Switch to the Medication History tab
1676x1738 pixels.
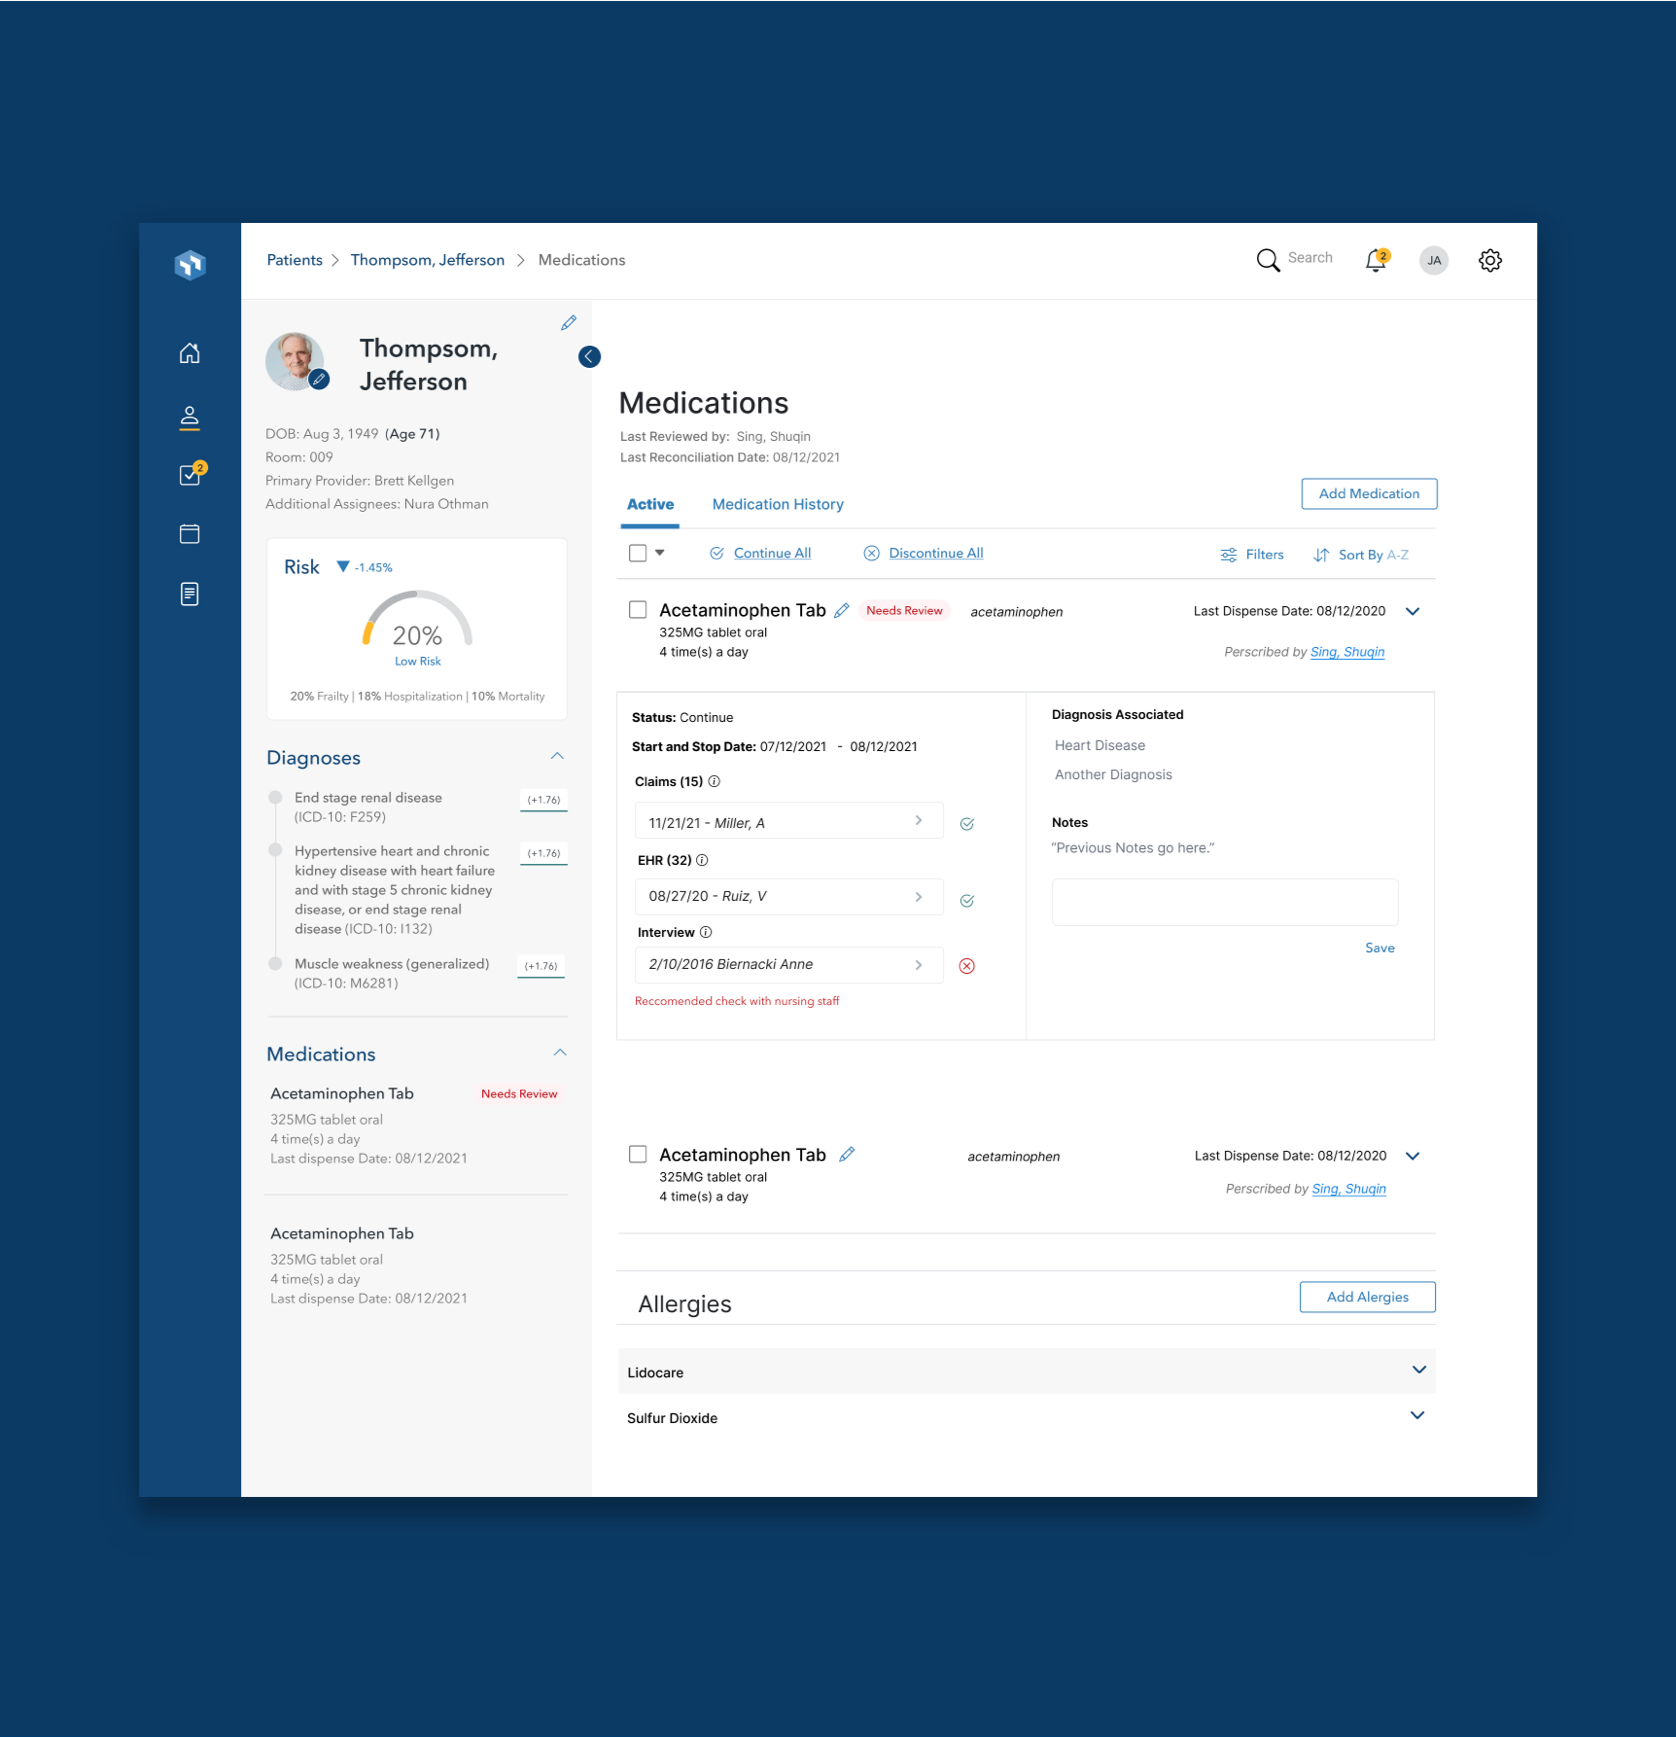778,505
